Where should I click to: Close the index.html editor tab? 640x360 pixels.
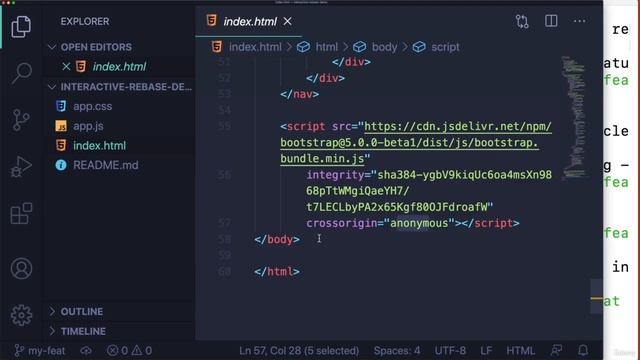click(288, 21)
